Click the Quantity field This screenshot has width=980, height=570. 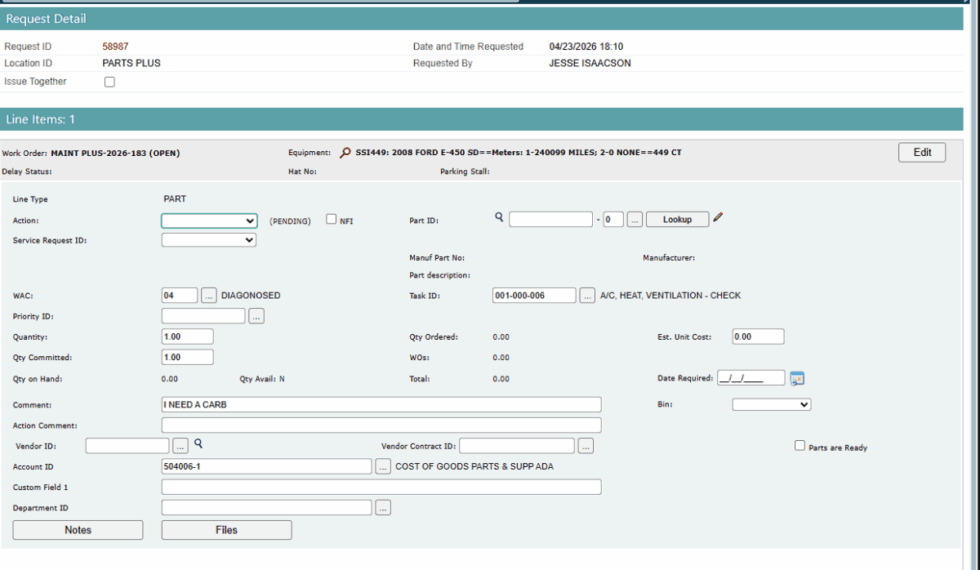(187, 337)
